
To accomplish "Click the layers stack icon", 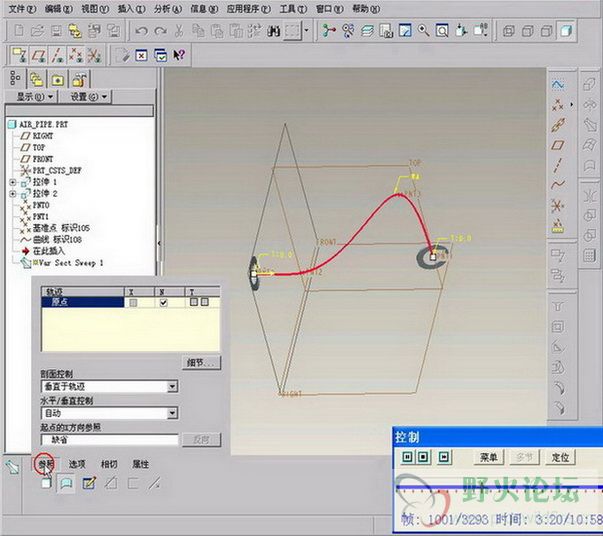I will tap(367, 31).
